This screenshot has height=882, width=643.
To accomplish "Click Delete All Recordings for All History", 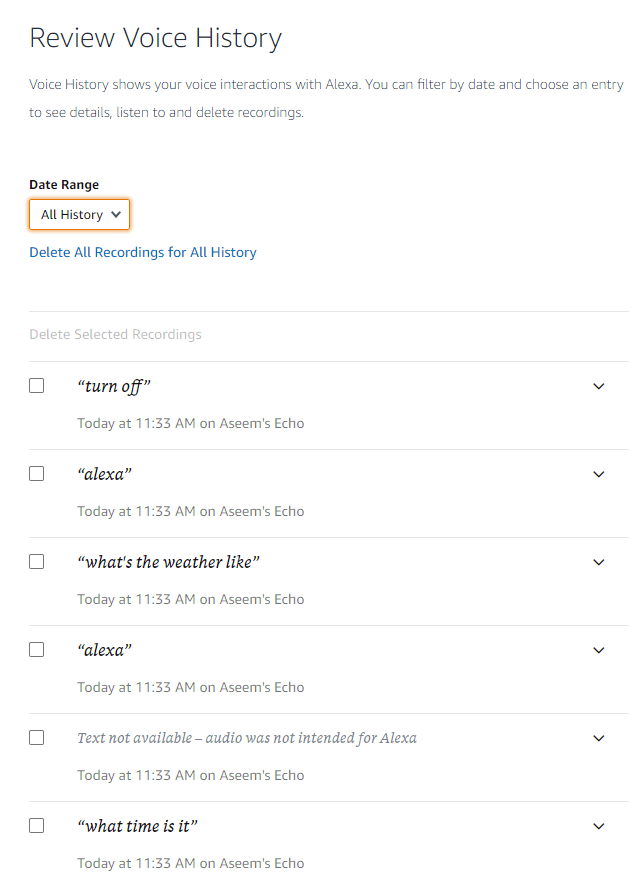I will coord(143,252).
